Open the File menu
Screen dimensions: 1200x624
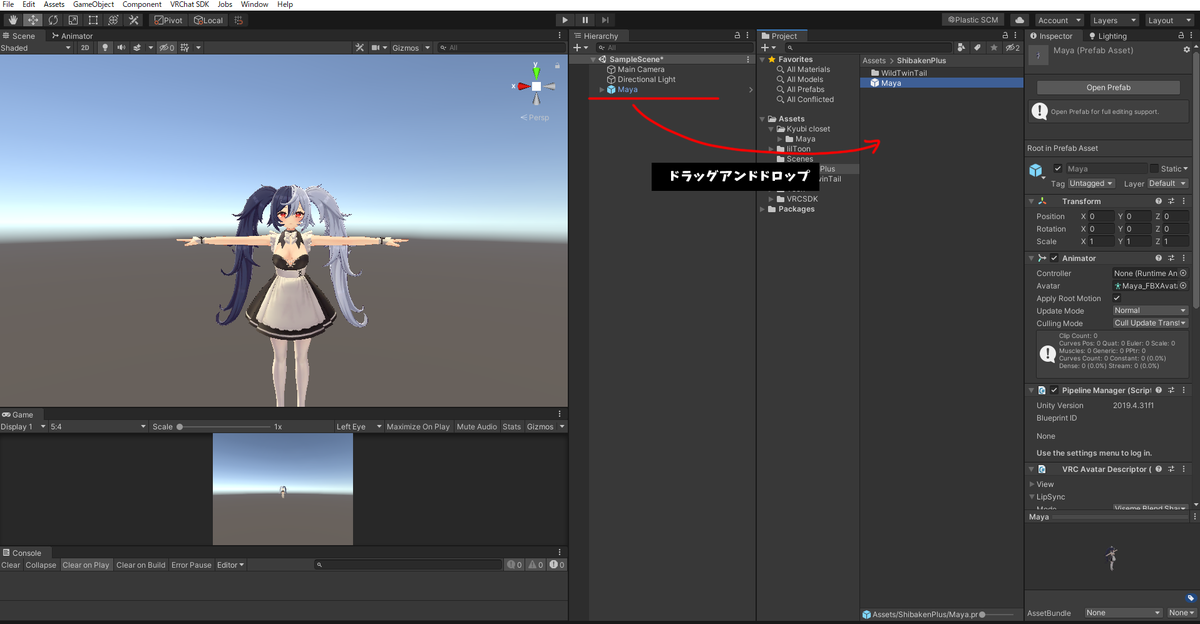(8, 5)
